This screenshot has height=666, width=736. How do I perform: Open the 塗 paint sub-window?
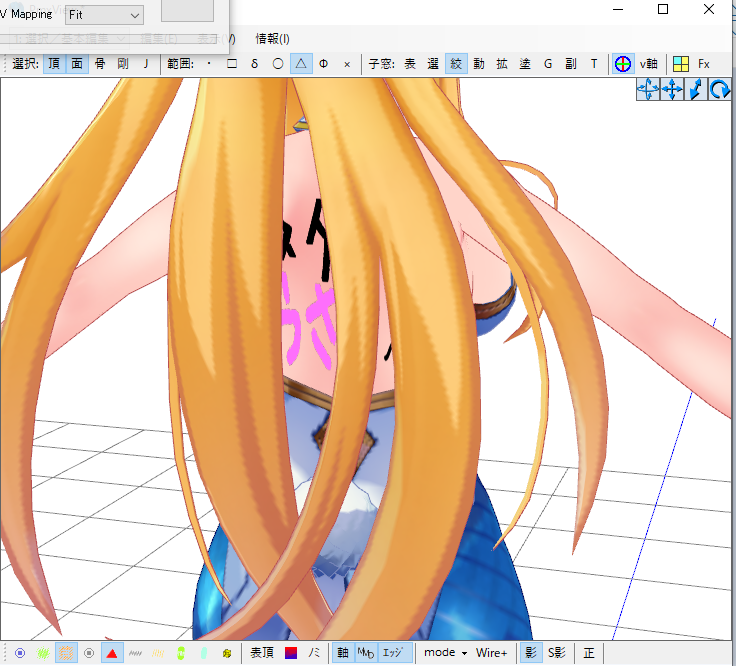[x=525, y=64]
